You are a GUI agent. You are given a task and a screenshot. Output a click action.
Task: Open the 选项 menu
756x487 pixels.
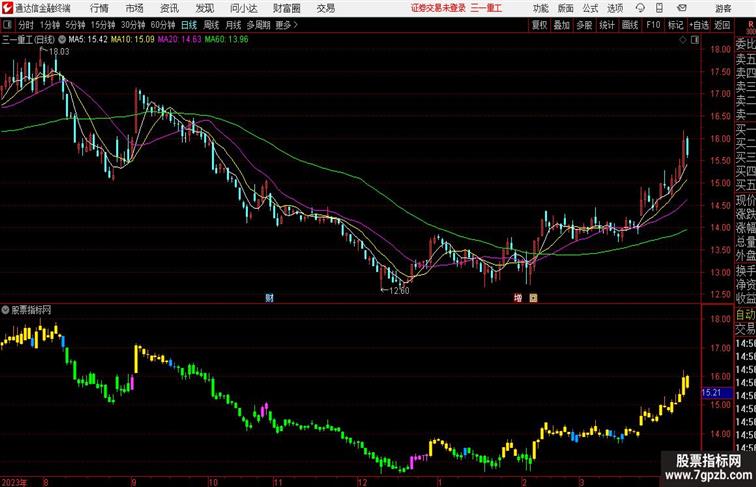615,8
